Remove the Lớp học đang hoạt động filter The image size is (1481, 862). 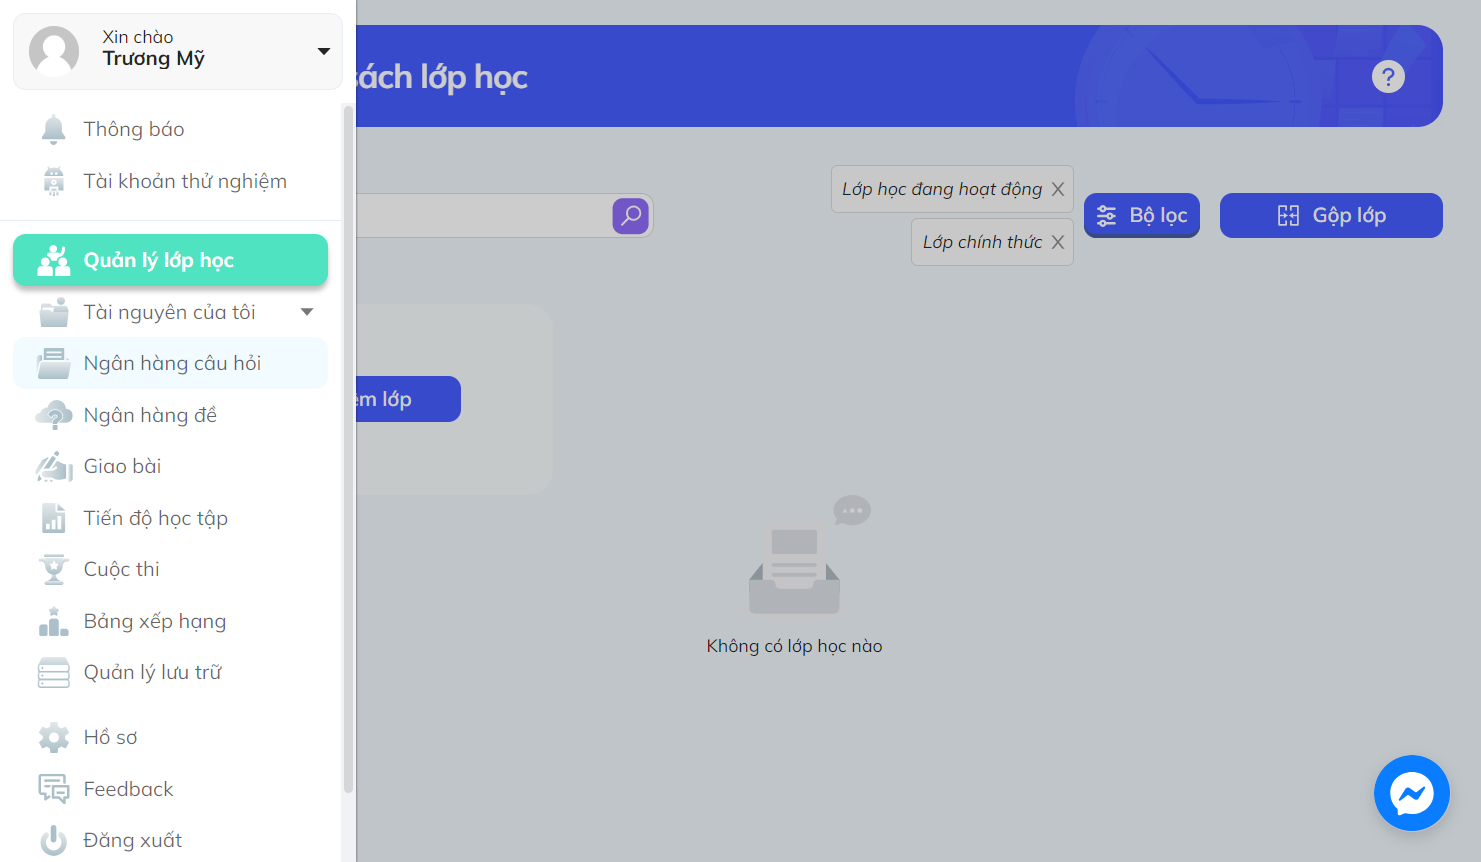click(1058, 189)
